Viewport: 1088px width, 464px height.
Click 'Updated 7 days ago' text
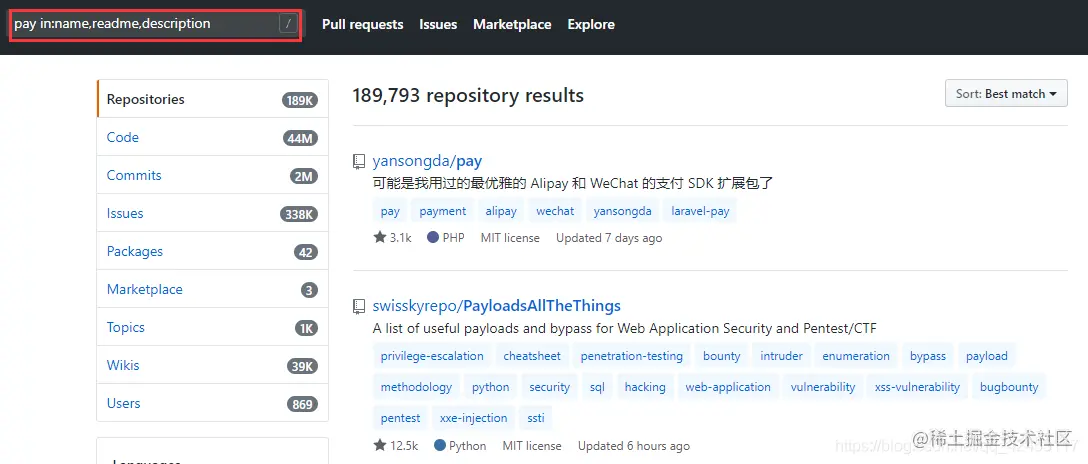pyautogui.click(x=609, y=238)
